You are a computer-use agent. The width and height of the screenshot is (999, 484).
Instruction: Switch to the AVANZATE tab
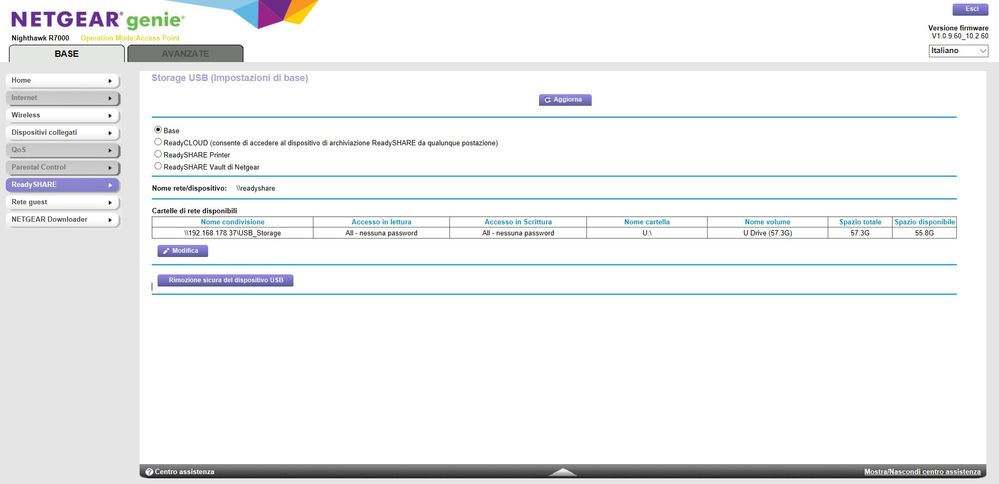185,54
